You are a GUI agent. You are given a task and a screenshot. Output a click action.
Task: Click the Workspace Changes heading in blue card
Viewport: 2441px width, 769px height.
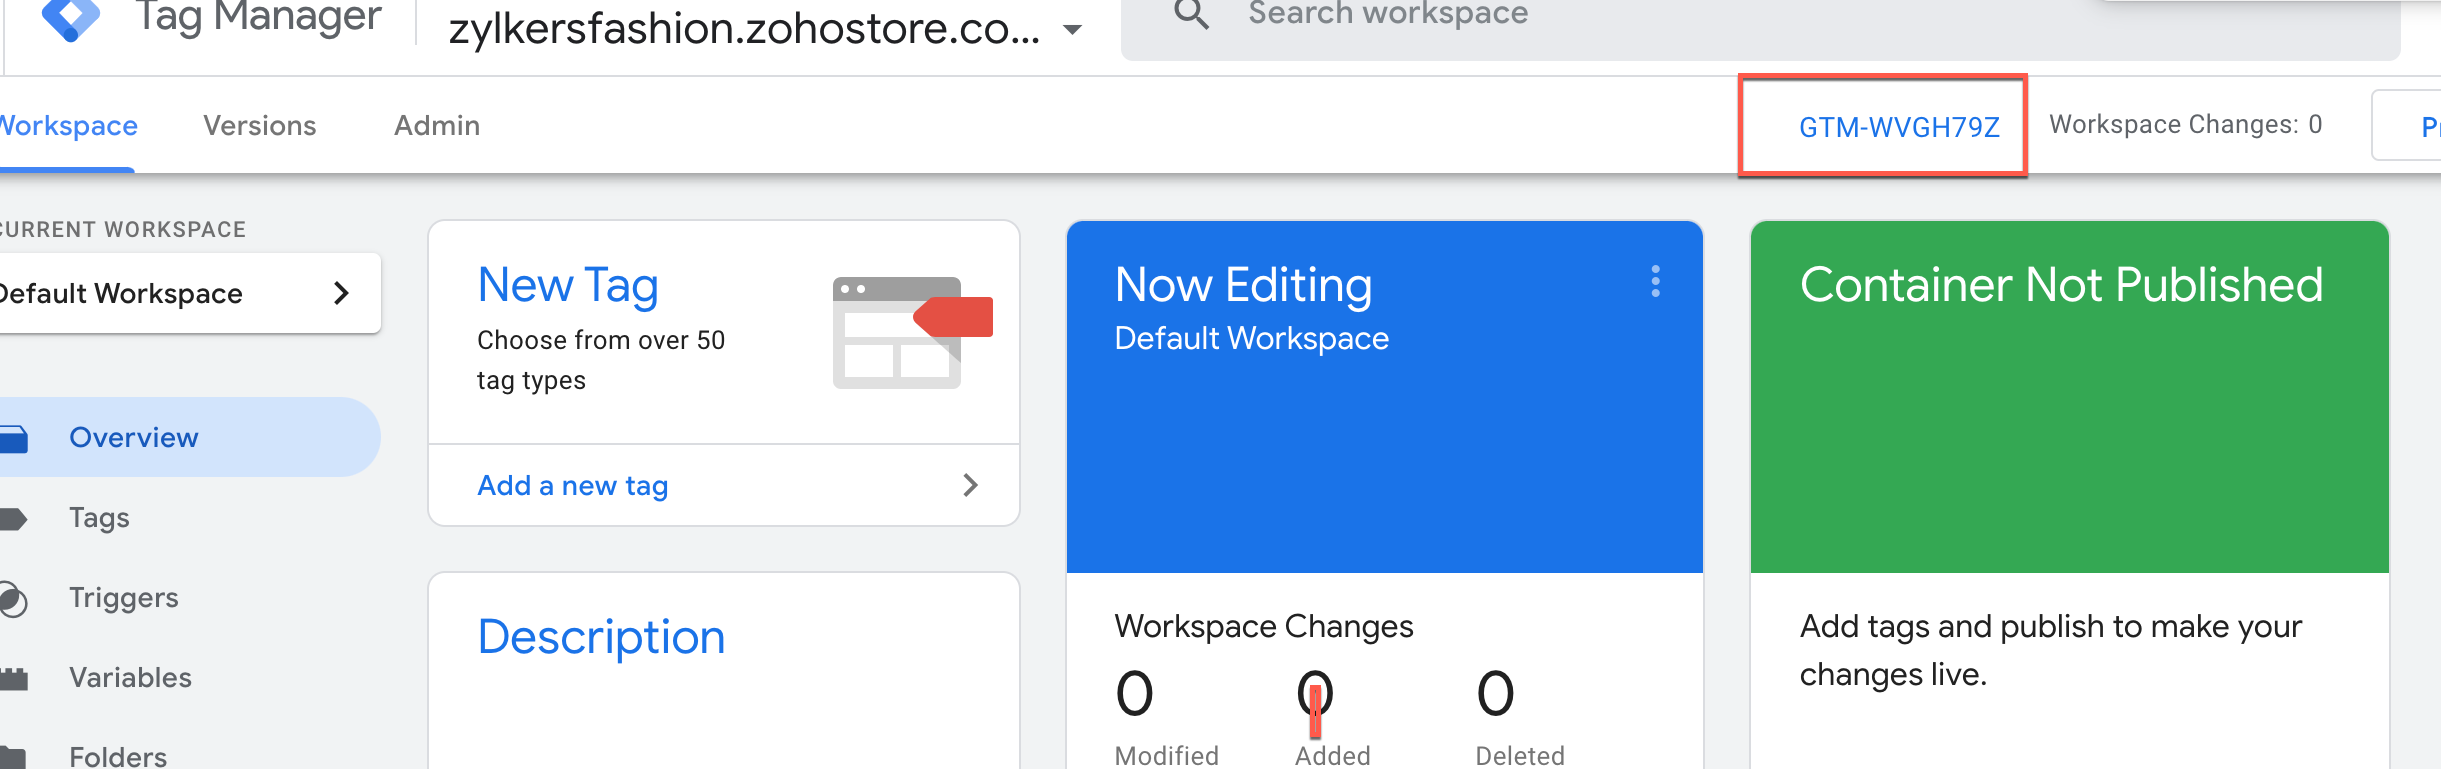click(x=1264, y=627)
